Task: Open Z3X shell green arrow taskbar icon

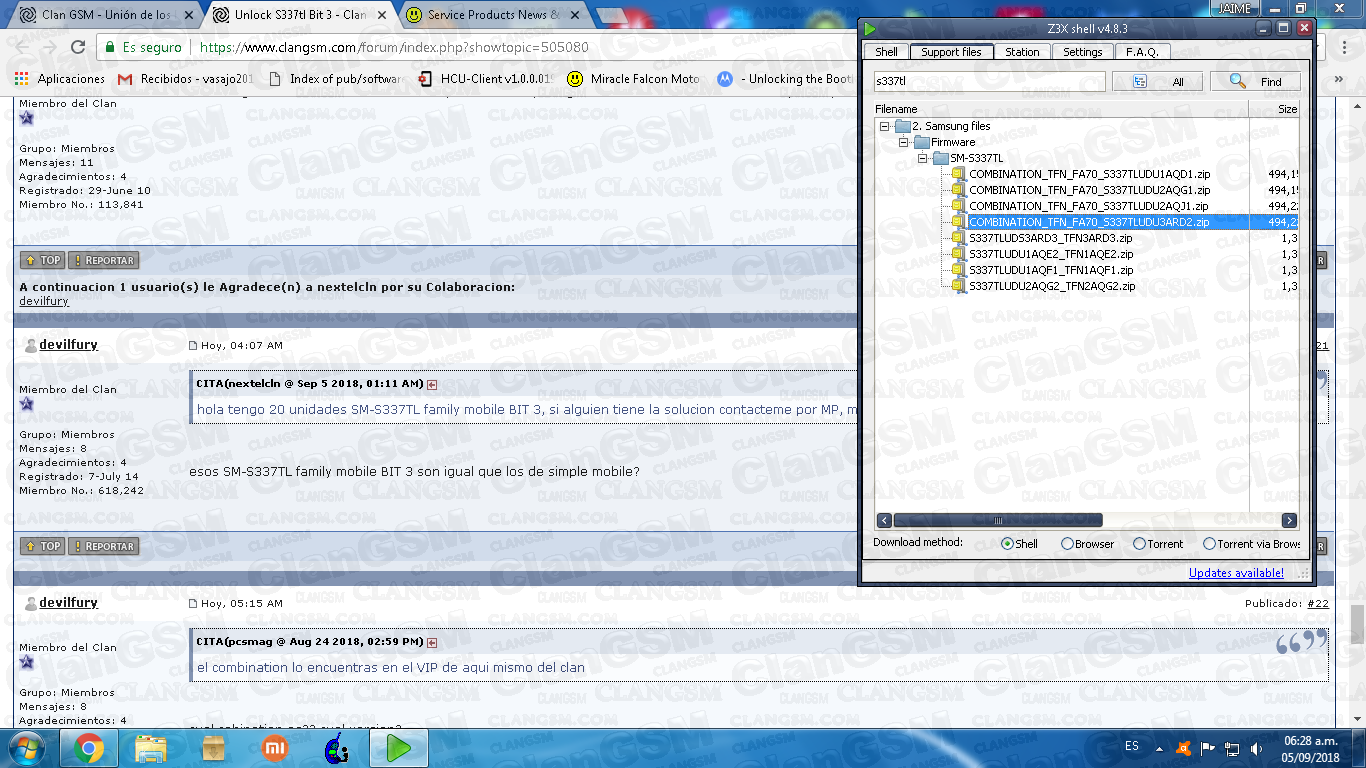Action: coord(399,748)
